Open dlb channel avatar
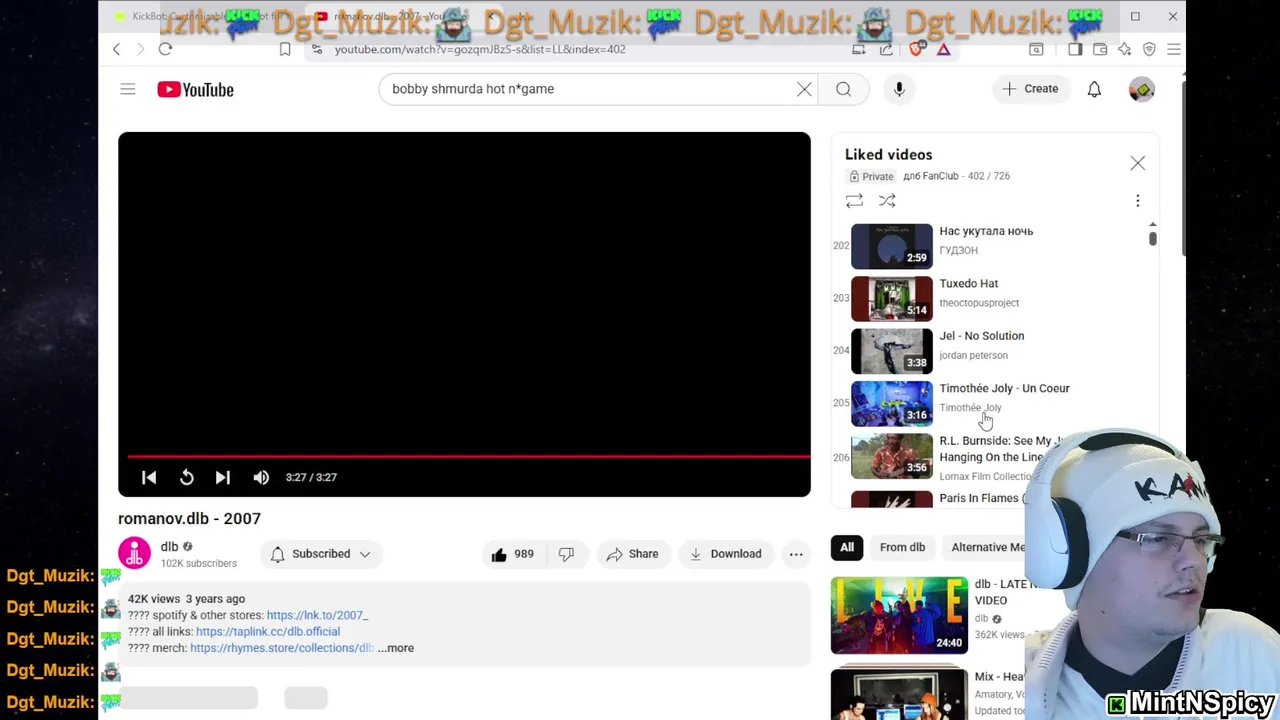Image resolution: width=1280 pixels, height=720 pixels. click(134, 553)
